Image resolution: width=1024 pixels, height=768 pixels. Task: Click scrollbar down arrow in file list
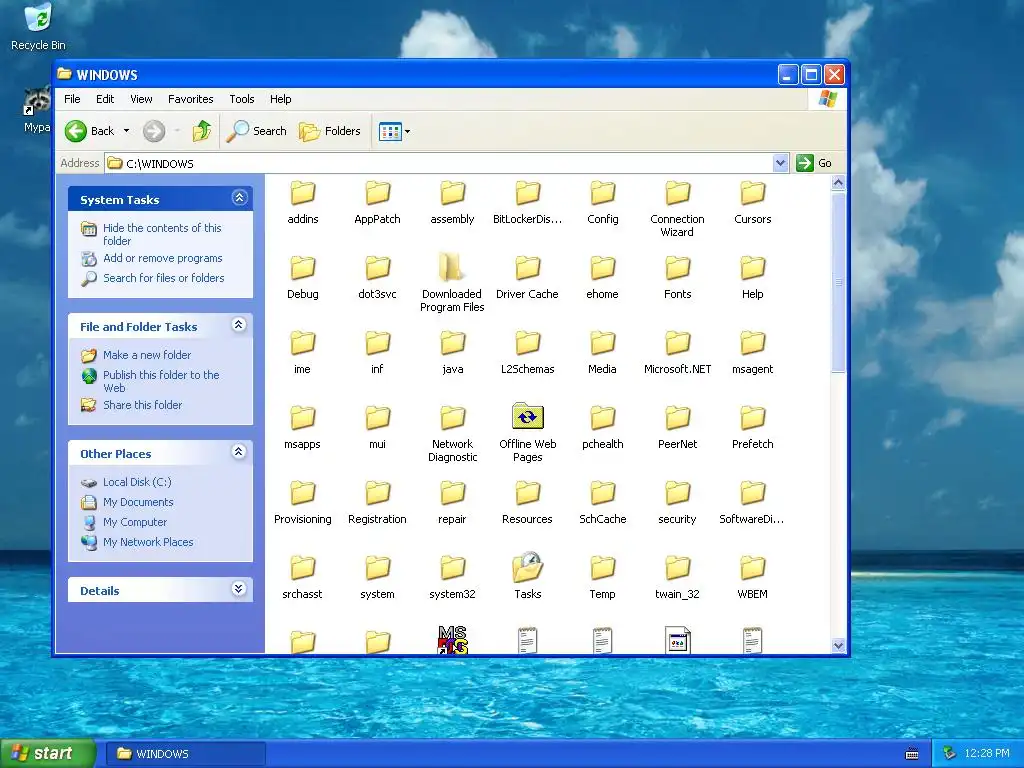click(838, 645)
